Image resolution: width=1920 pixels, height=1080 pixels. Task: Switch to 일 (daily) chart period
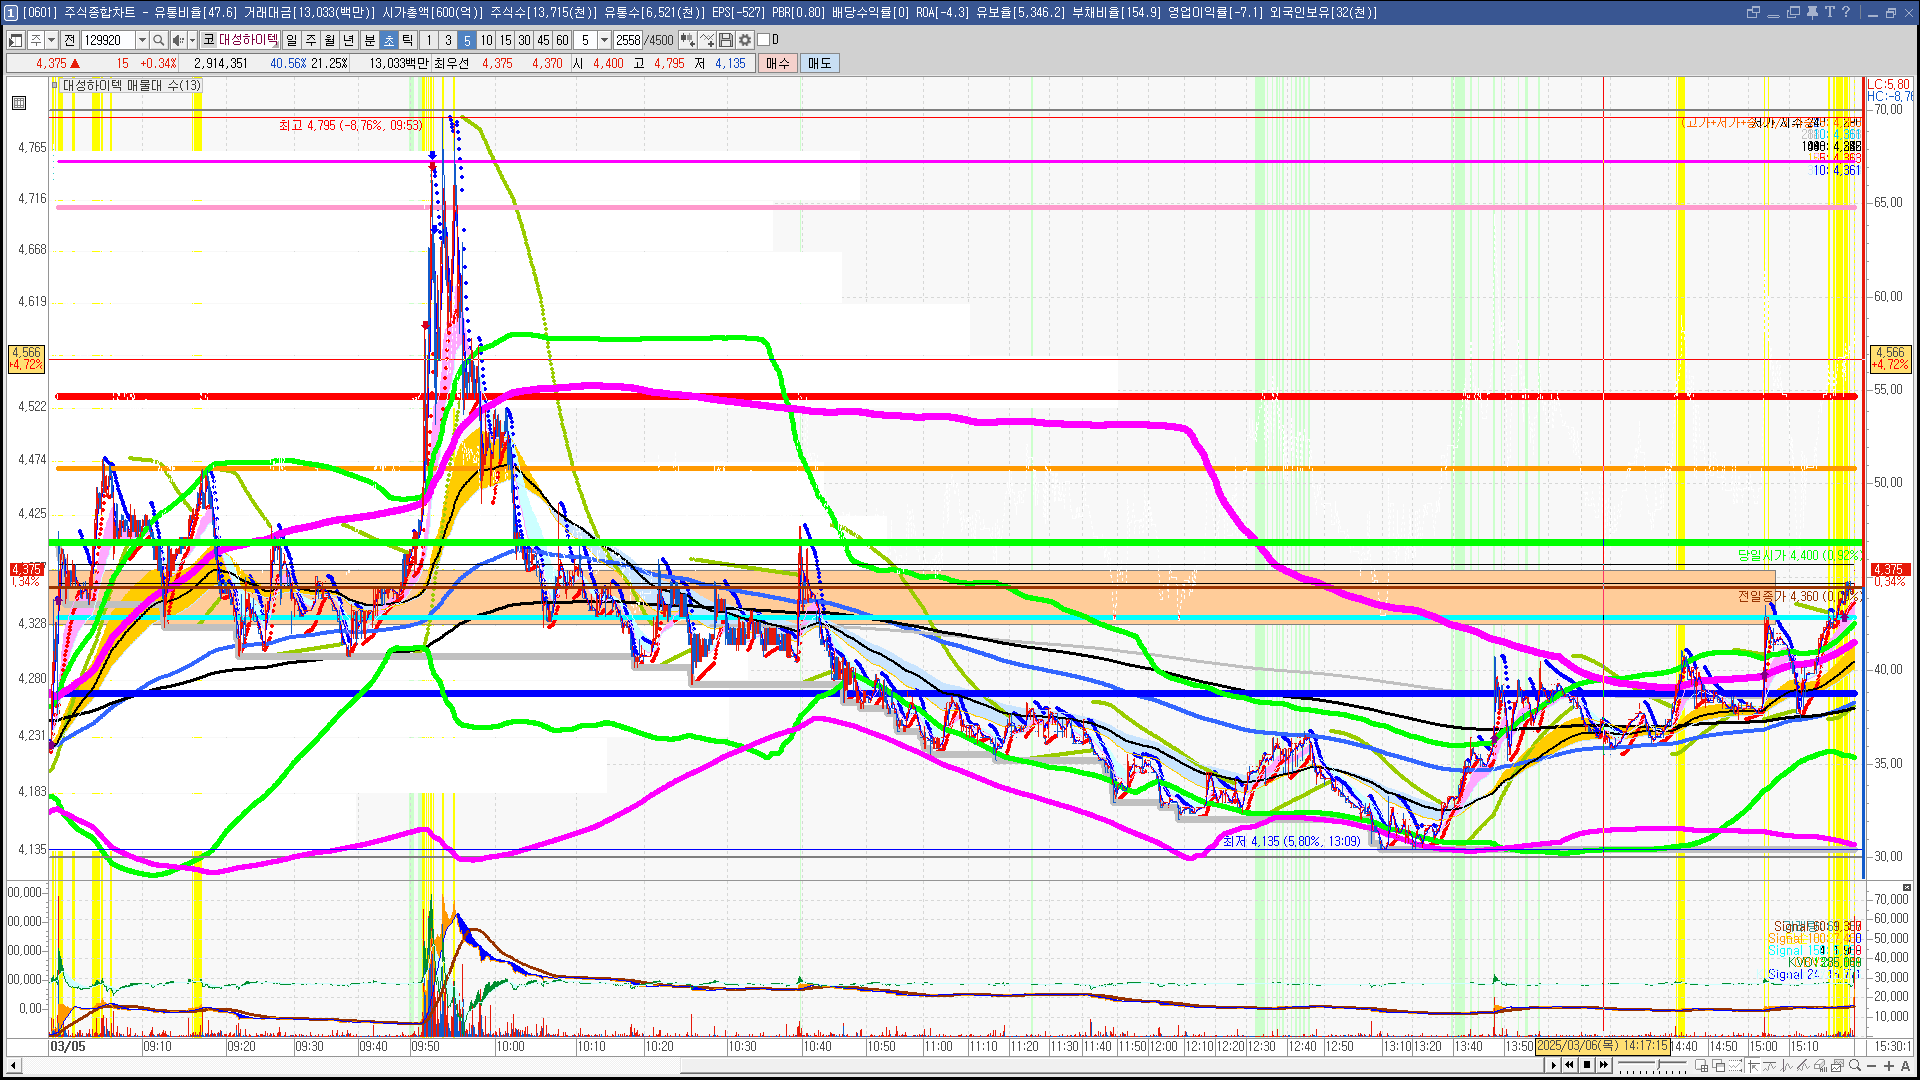point(291,40)
